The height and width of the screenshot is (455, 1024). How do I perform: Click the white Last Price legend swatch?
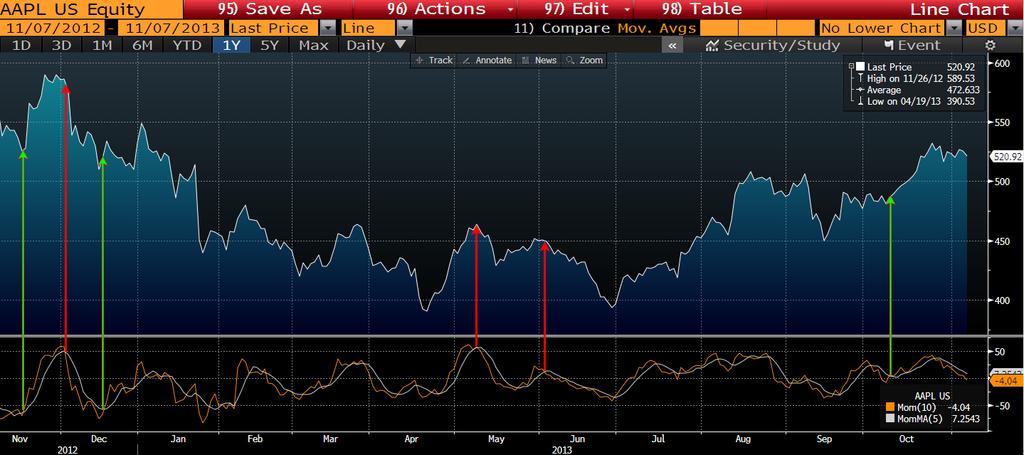click(861, 67)
